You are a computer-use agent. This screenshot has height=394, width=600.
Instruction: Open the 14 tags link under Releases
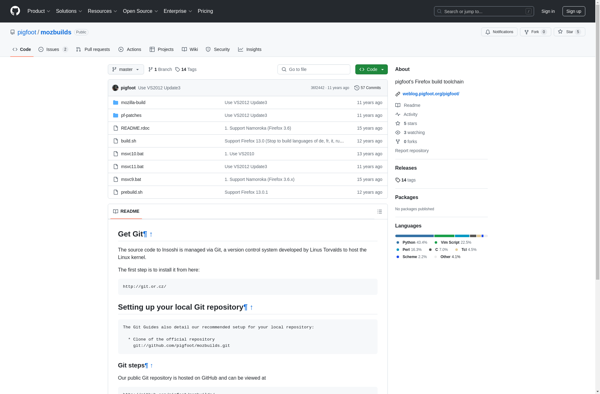[405, 180]
